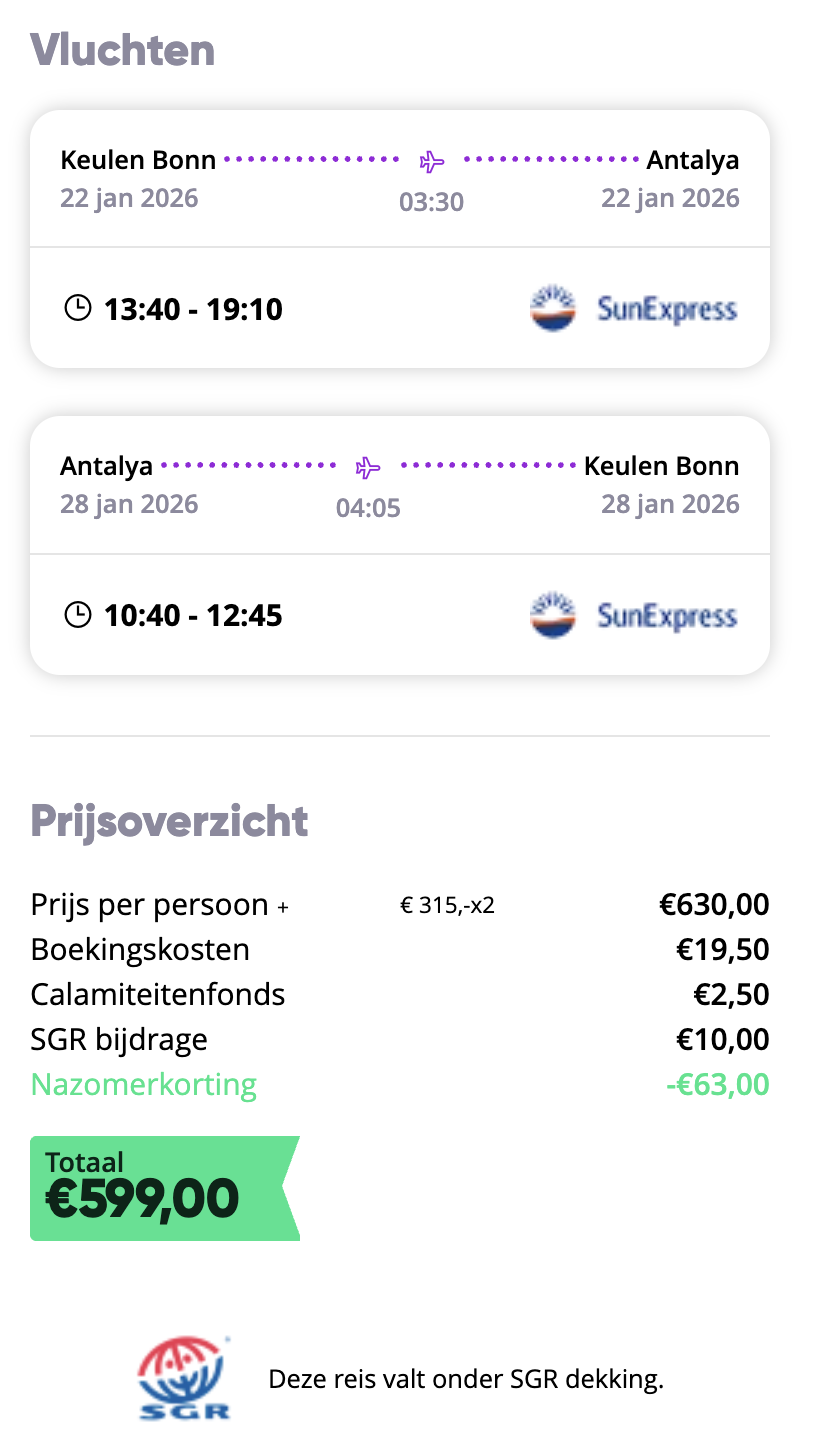Expand the plus next to Prijs per persoon

pyautogui.click(x=283, y=907)
